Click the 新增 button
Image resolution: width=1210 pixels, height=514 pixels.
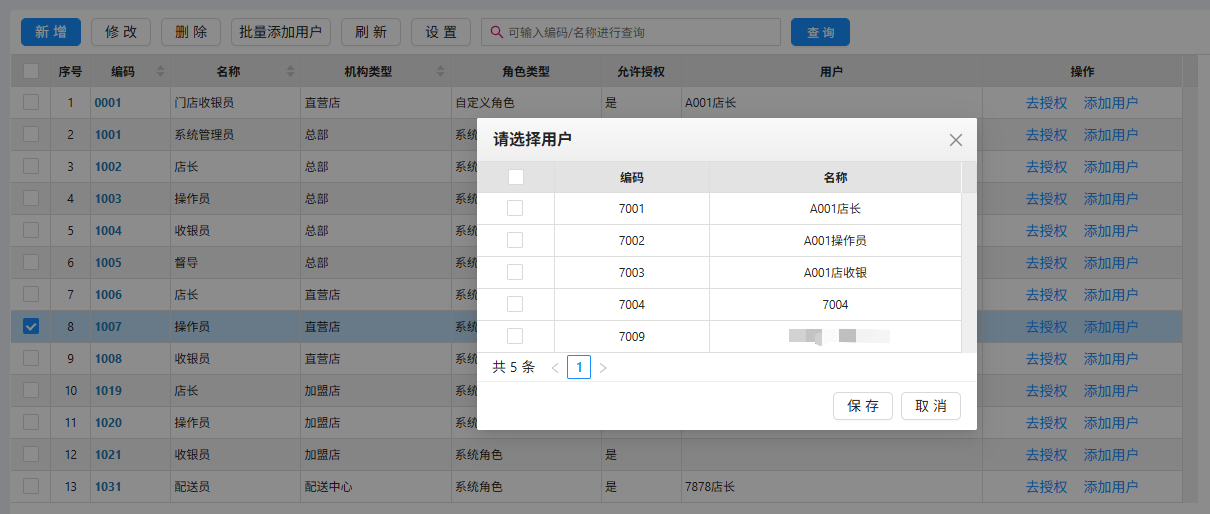[51, 32]
